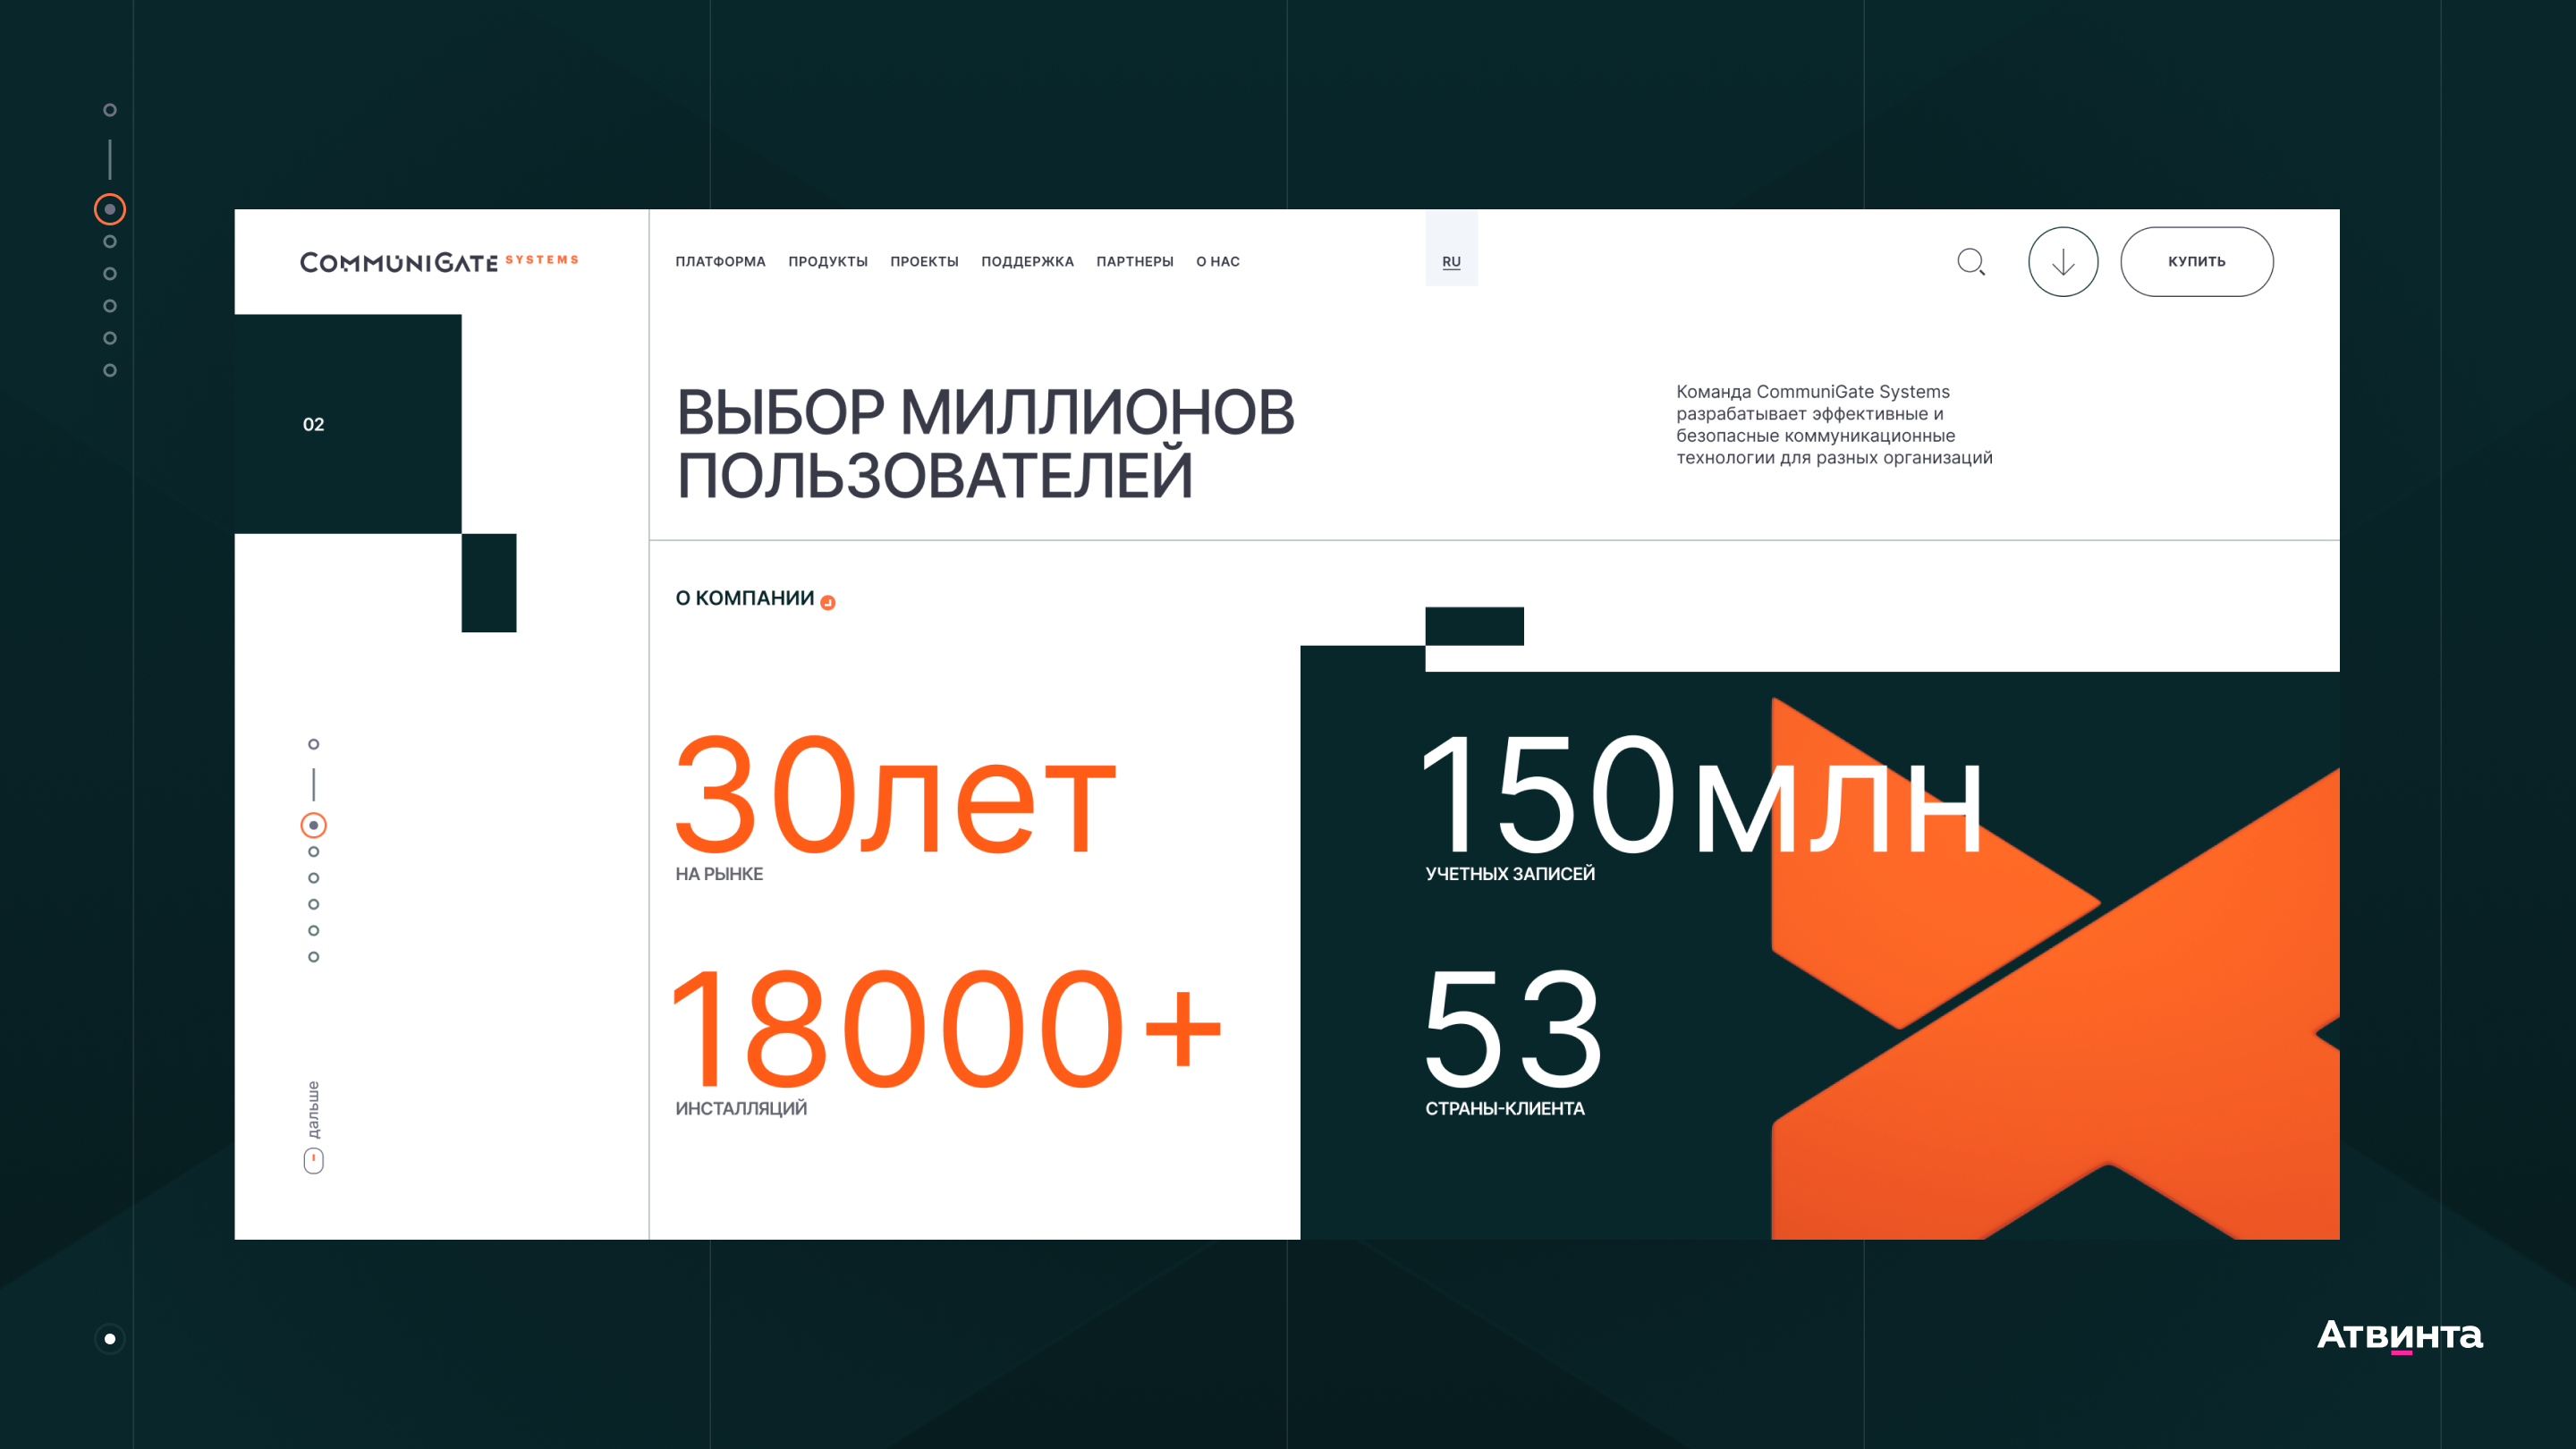Open the ПОДДЕРЖКА menu item
The image size is (2576, 1449).
click(x=1027, y=262)
